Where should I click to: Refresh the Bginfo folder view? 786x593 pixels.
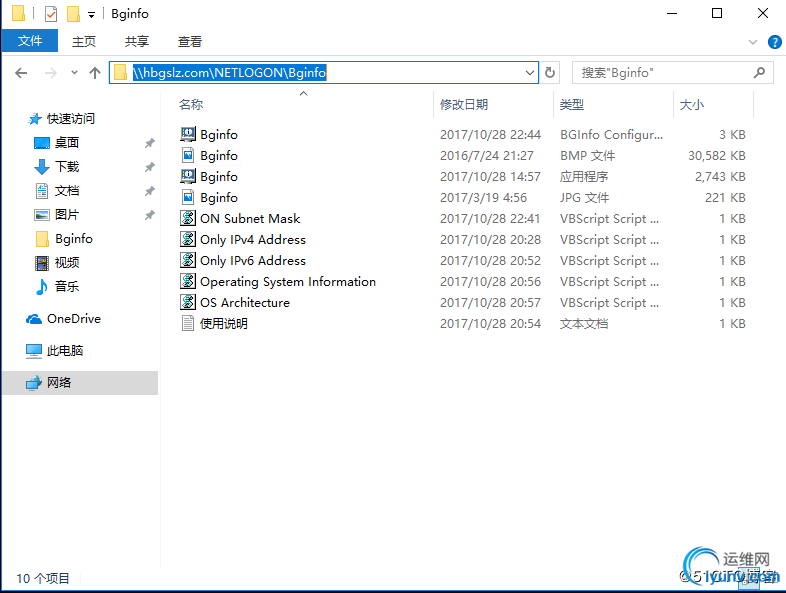coord(550,73)
